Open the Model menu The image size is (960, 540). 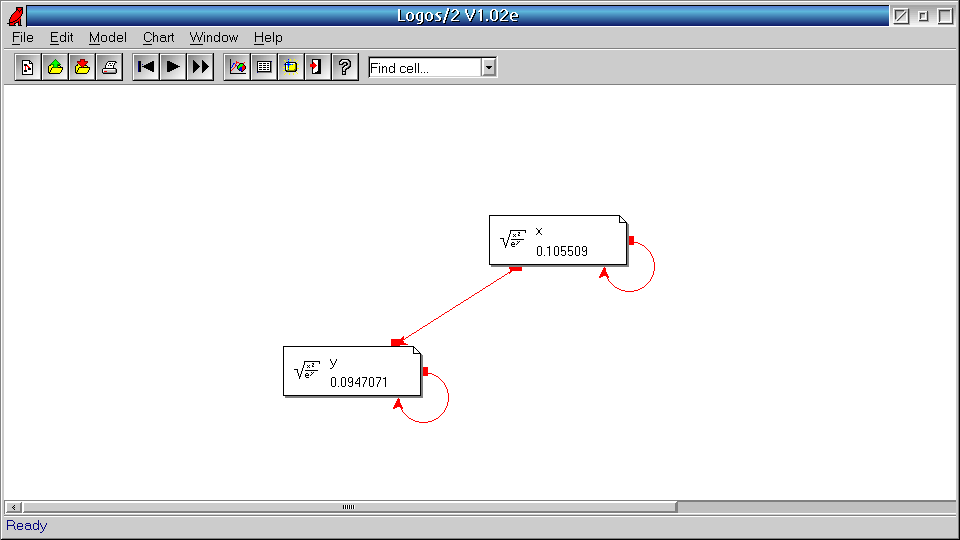[107, 37]
